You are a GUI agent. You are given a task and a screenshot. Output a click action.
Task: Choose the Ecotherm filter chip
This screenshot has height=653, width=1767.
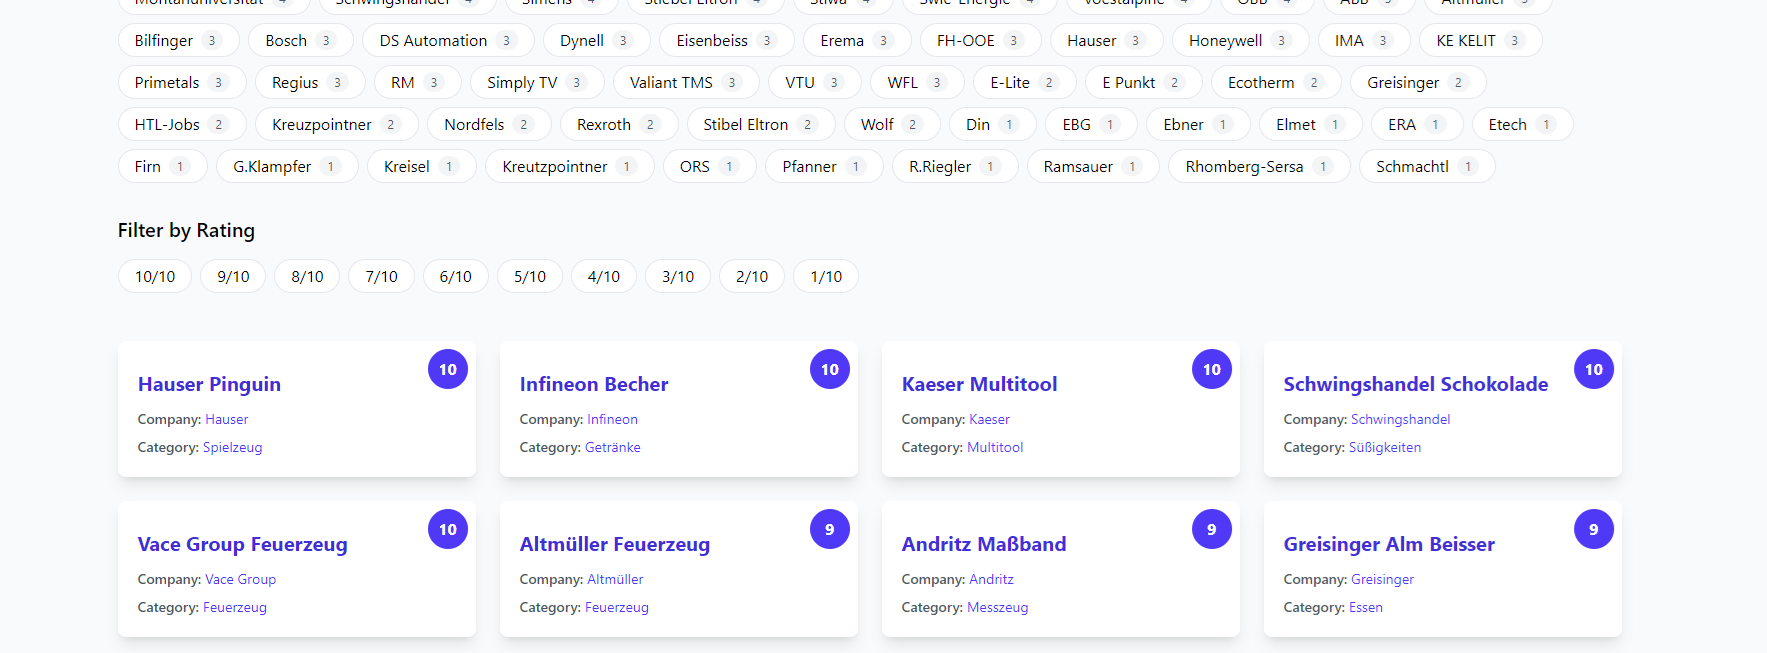coord(1276,83)
